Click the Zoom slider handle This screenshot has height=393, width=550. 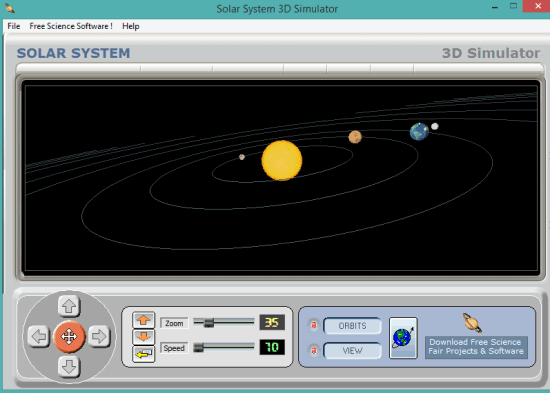click(209, 322)
